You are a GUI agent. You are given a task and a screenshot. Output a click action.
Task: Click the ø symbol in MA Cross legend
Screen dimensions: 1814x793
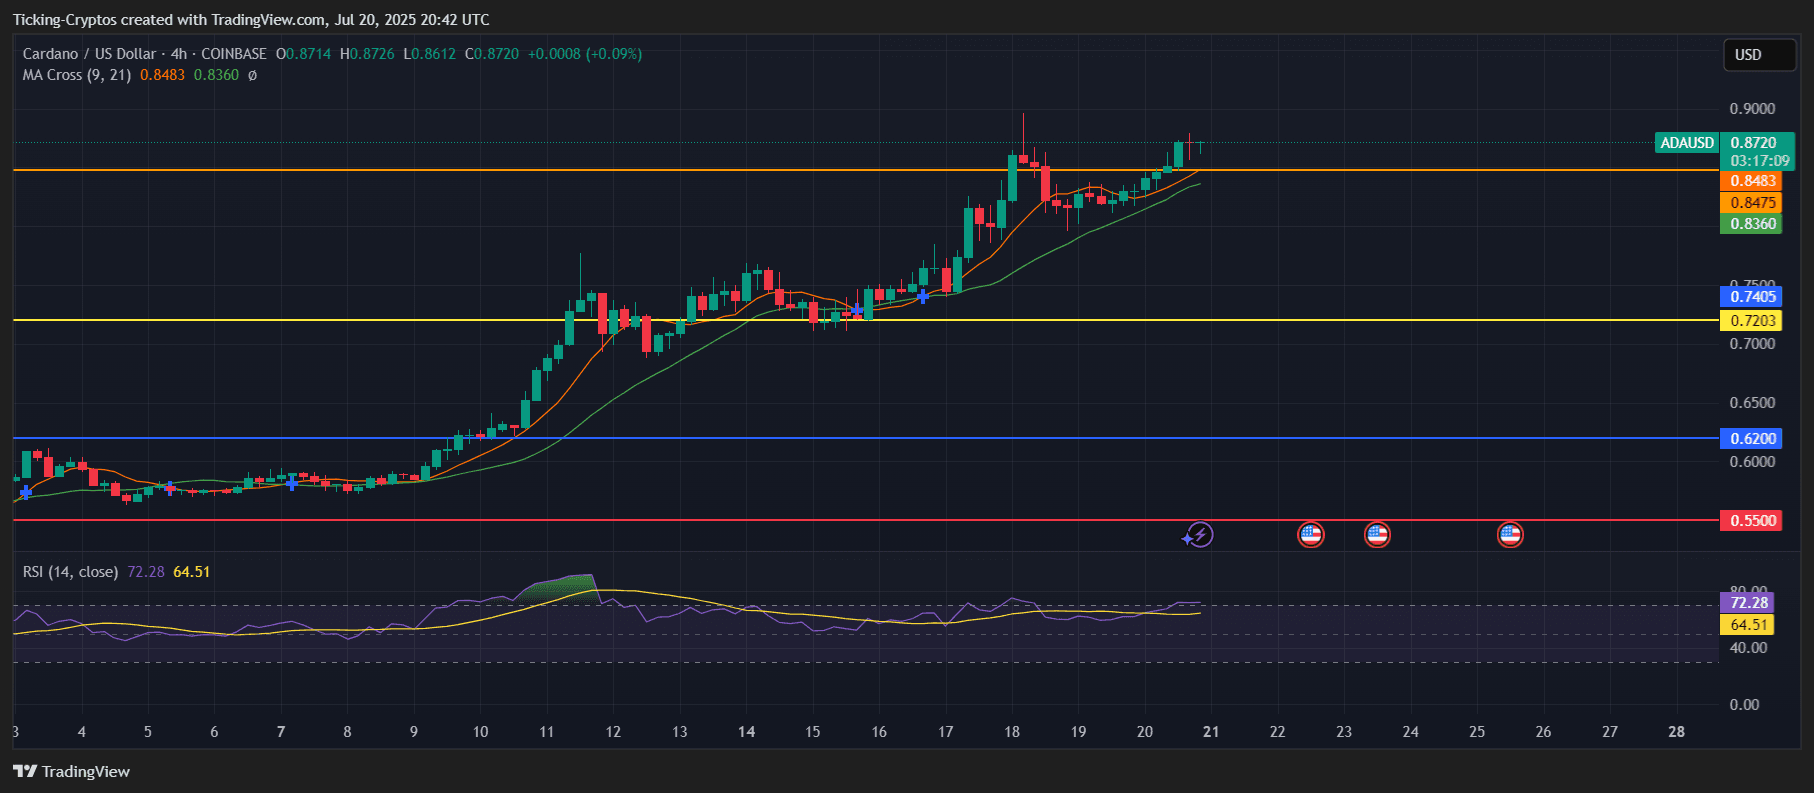(252, 75)
